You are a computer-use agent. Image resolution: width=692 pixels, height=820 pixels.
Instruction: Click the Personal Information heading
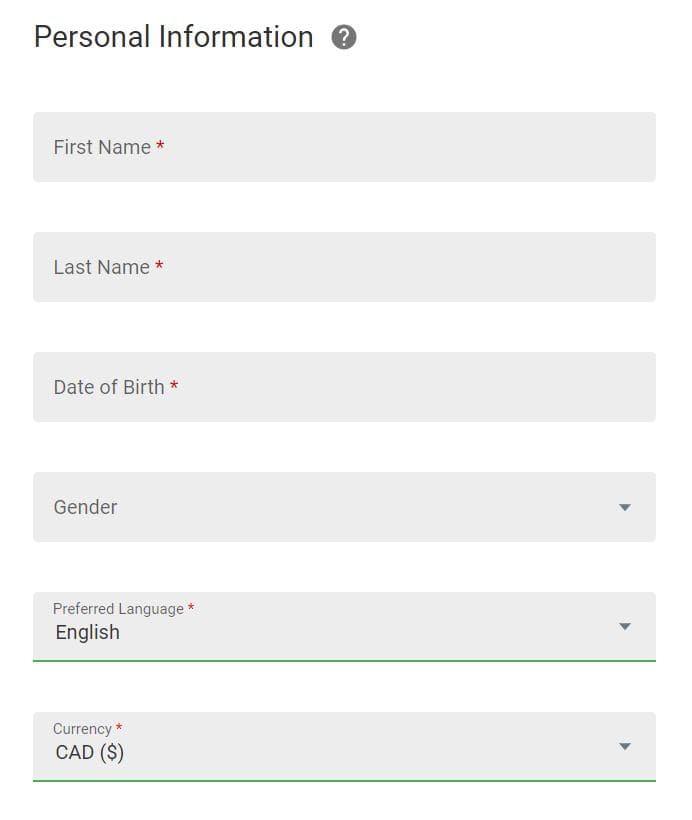tap(174, 37)
